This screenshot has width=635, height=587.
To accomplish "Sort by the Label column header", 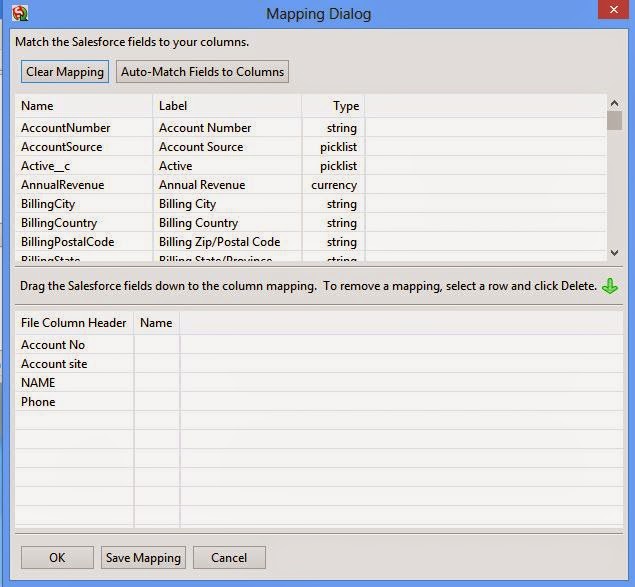I will coord(227,106).
